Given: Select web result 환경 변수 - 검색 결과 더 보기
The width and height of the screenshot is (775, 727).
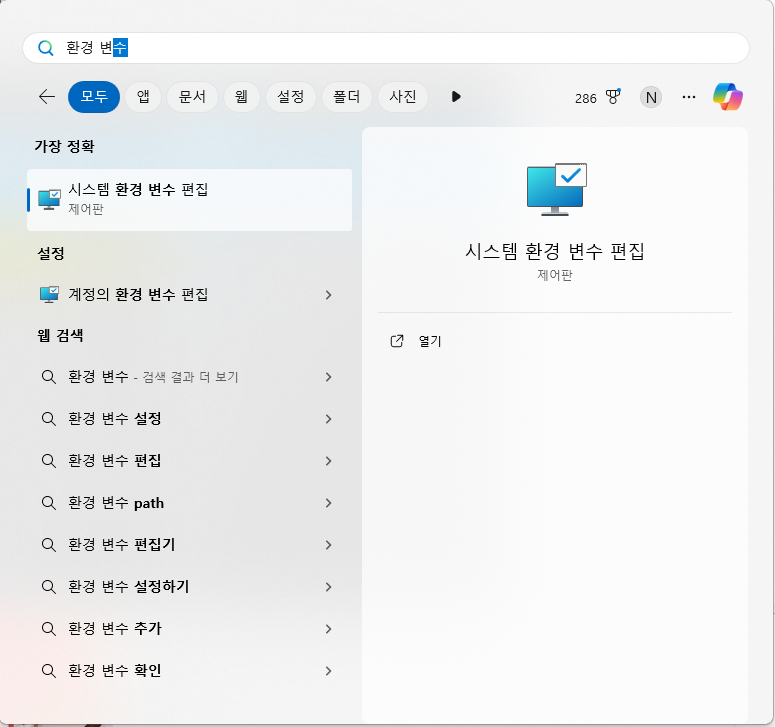Looking at the screenshot, I should click(x=189, y=377).
